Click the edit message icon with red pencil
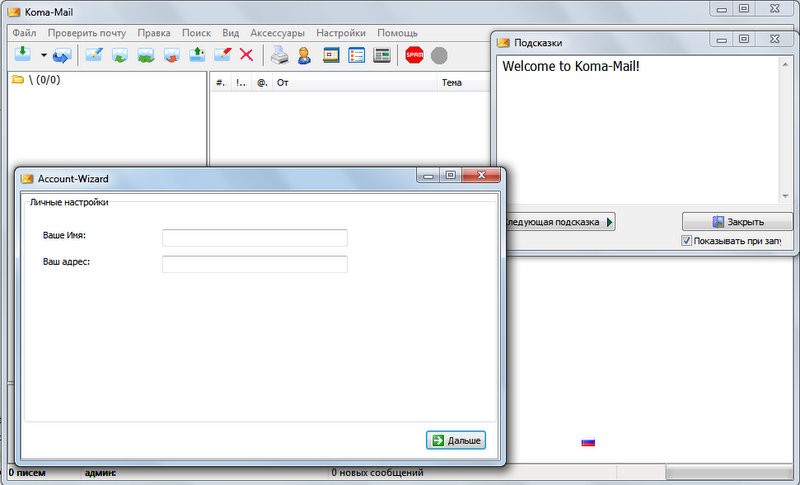800x485 pixels. pos(222,55)
